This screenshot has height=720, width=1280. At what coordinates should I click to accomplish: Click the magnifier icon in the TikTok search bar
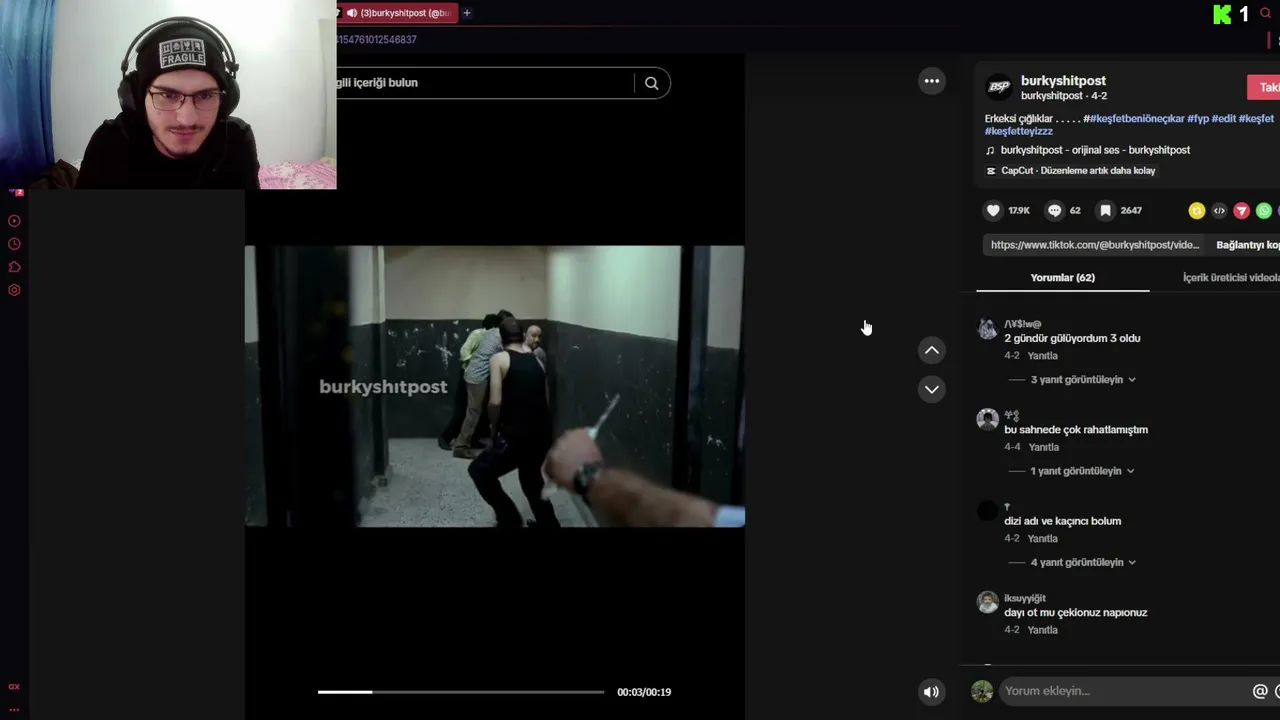tap(651, 83)
